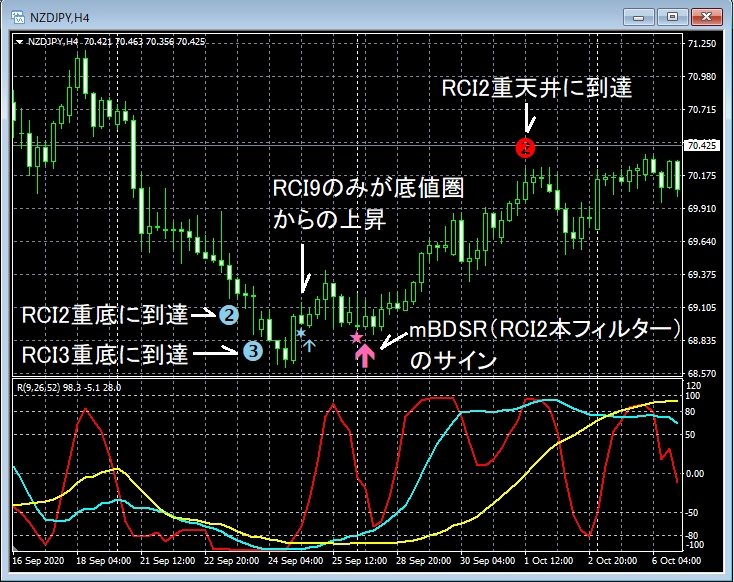The image size is (734, 582).
Task: Click the current price label 70.425
Action: point(702,147)
